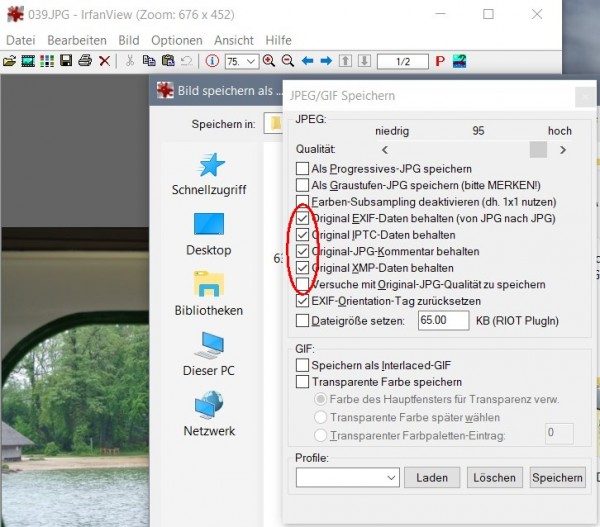Open the Ansicht menu
This screenshot has height=527, width=600.
click(234, 40)
